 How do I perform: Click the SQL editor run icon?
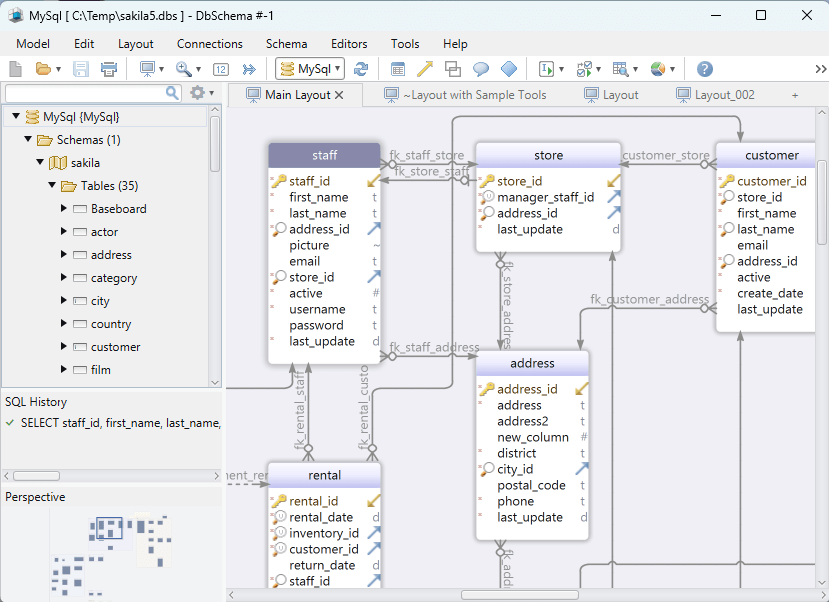coord(546,69)
